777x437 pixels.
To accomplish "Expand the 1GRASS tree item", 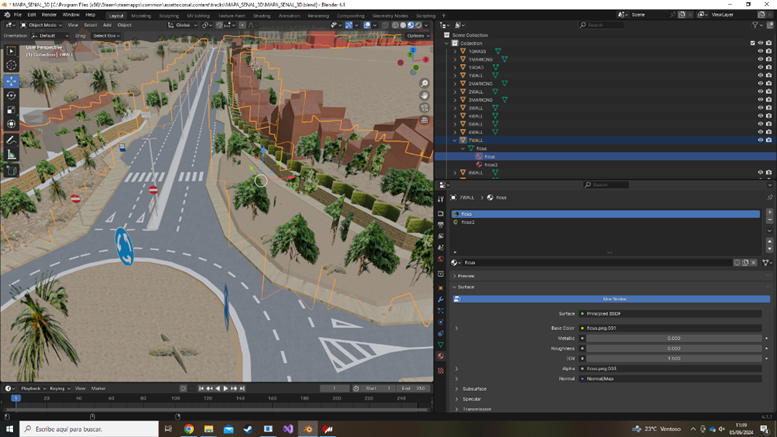I will click(455, 51).
